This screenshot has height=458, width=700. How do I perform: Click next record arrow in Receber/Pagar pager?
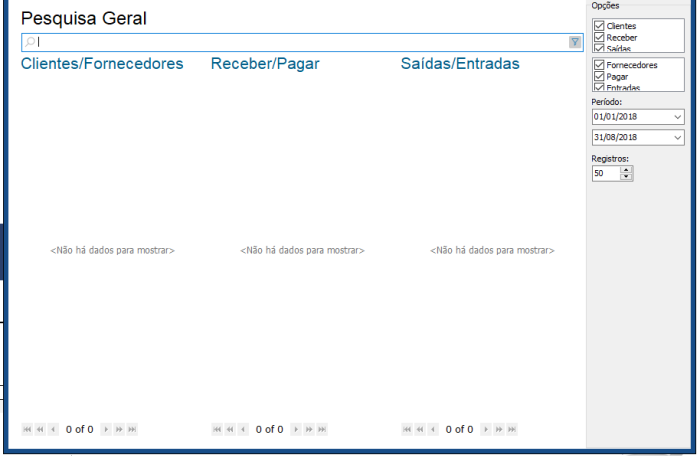click(x=296, y=429)
